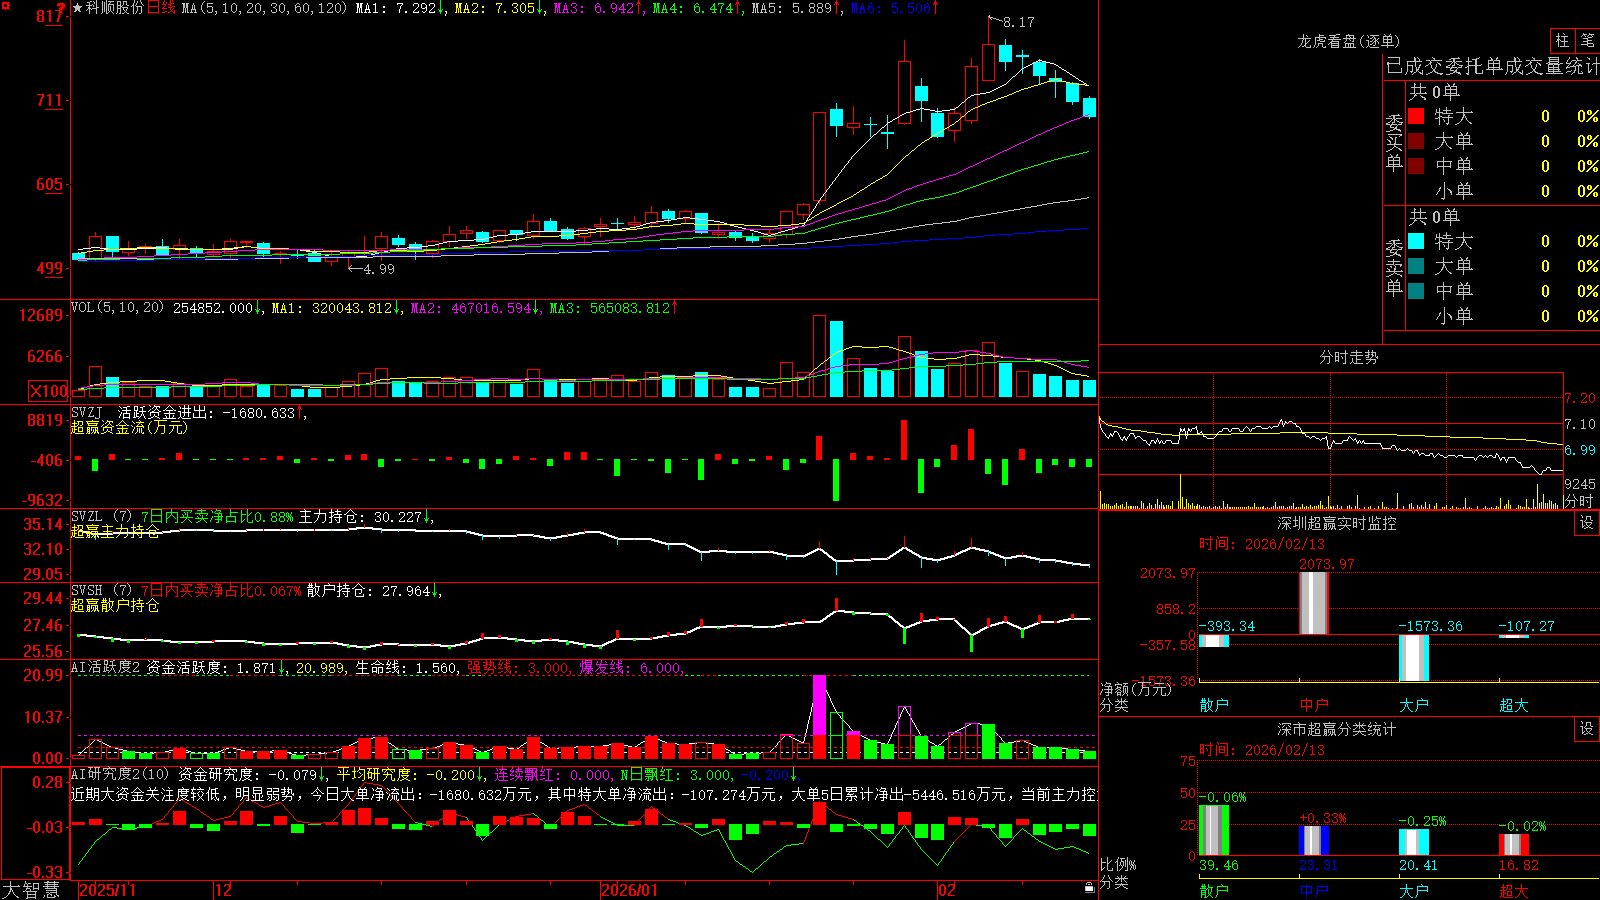Image resolution: width=1600 pixels, height=900 pixels.
Task: Toggle the favorite star before 科顺股份
Action: [77, 8]
